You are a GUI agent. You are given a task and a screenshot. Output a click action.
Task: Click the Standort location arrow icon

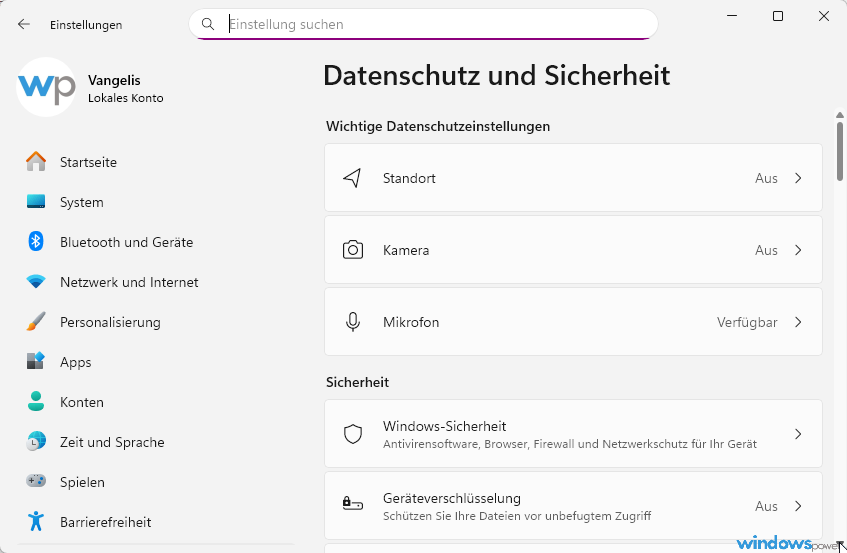[x=353, y=178]
